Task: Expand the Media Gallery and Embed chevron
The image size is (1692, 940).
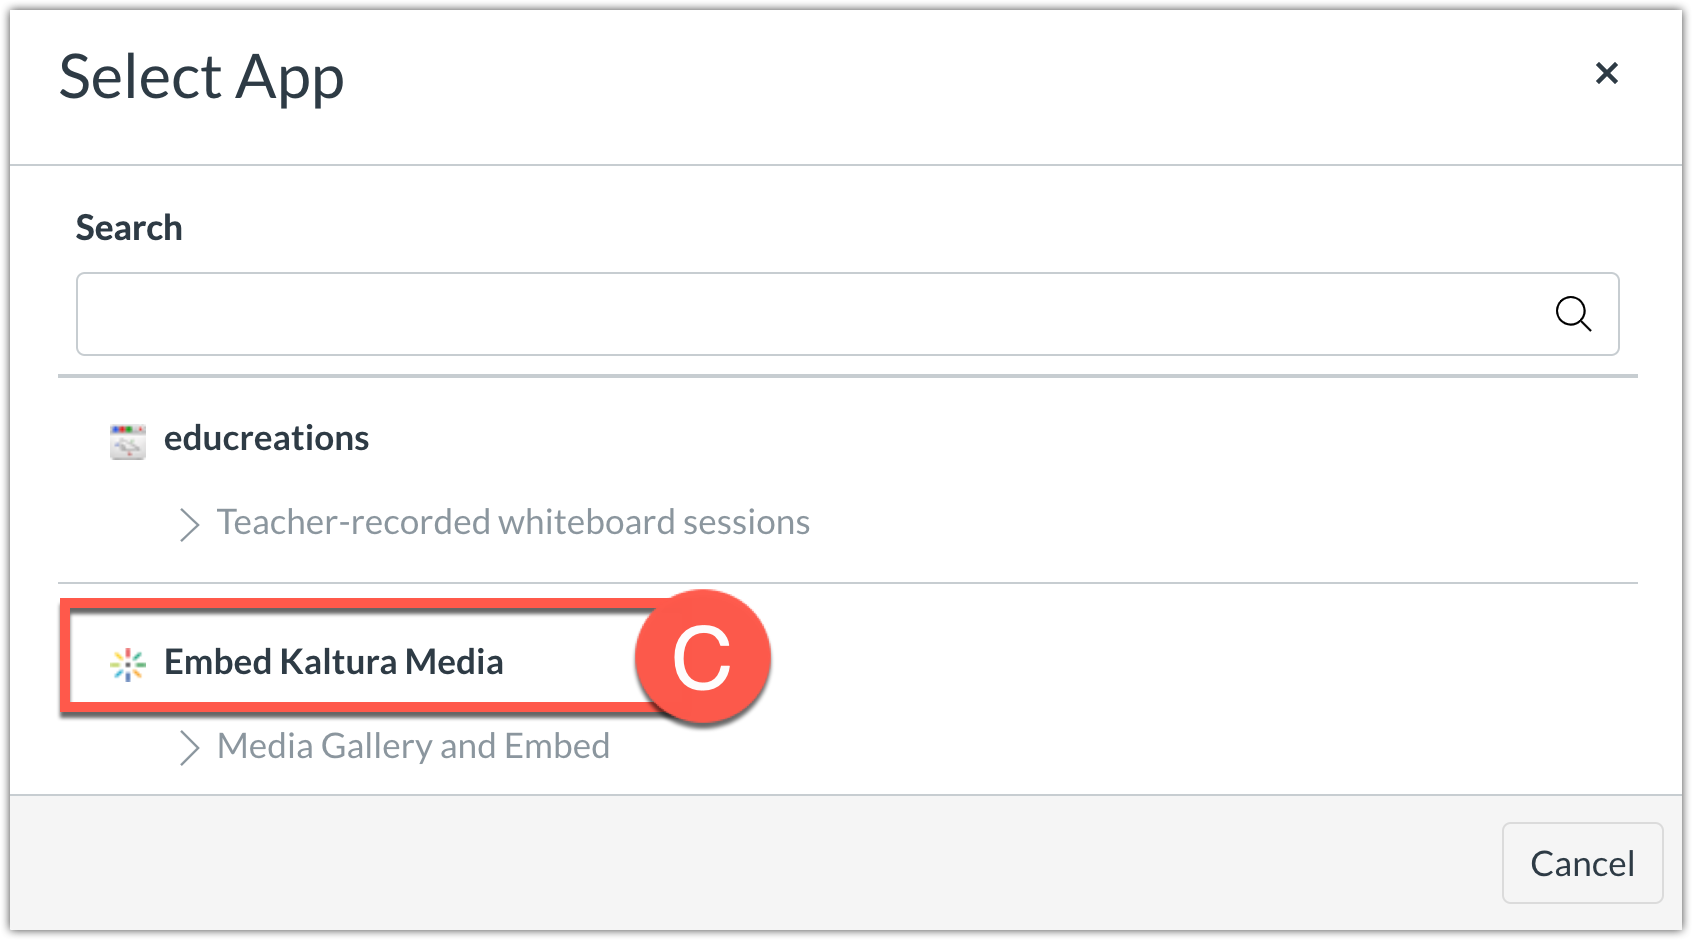Action: (x=189, y=747)
